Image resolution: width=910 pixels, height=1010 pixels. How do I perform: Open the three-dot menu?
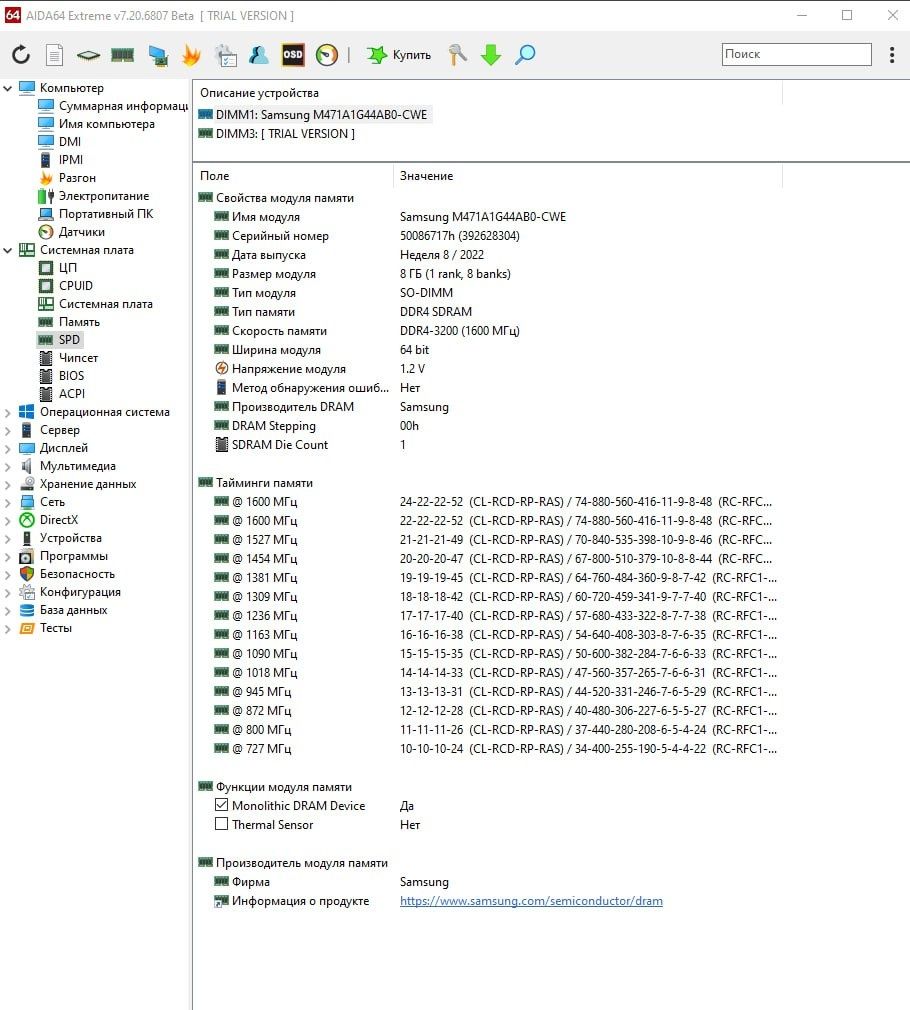pos(892,55)
